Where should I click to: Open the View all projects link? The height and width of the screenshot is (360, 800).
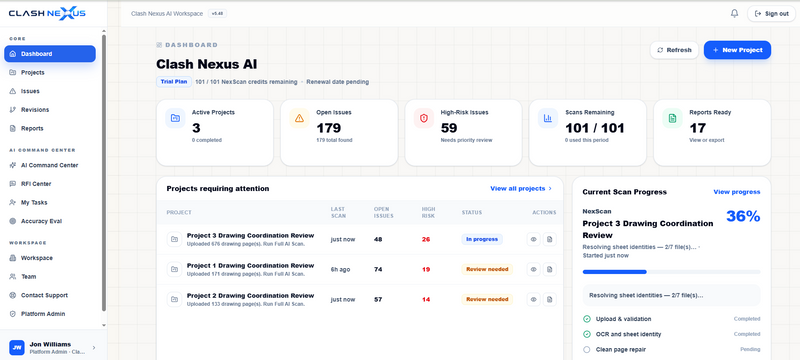(521, 189)
